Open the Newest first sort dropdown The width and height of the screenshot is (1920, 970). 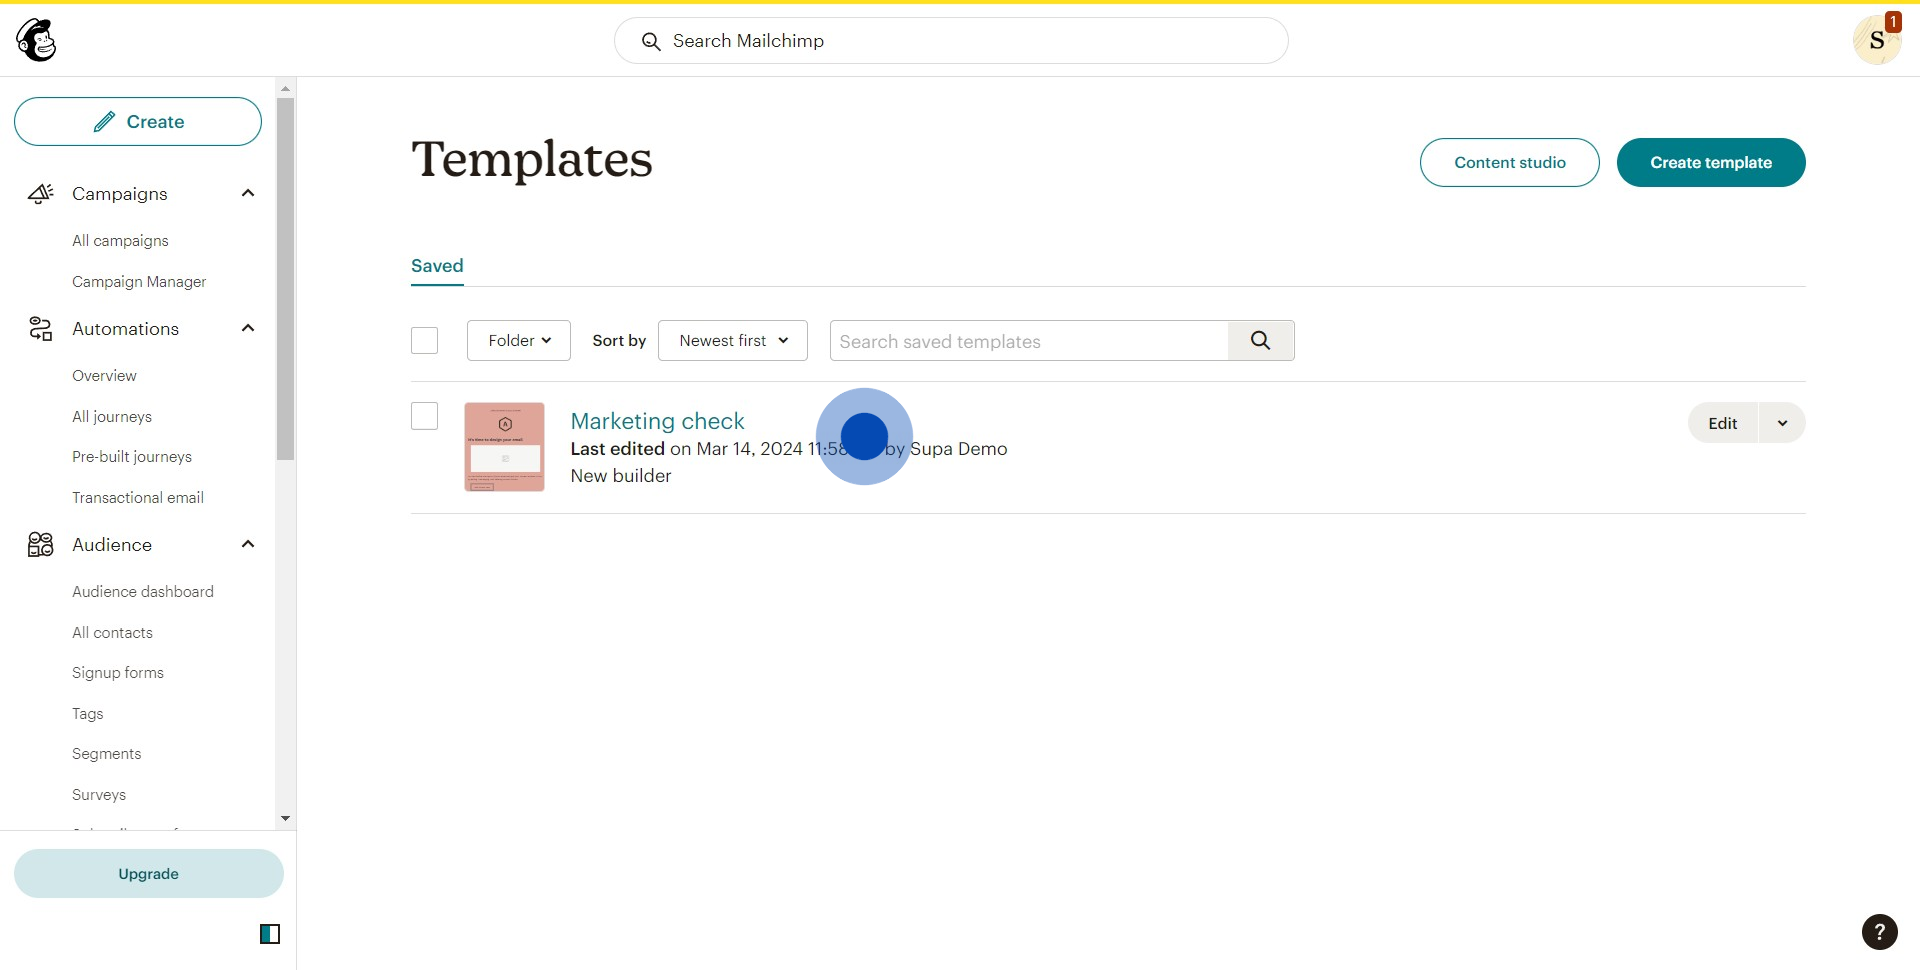[x=732, y=341]
